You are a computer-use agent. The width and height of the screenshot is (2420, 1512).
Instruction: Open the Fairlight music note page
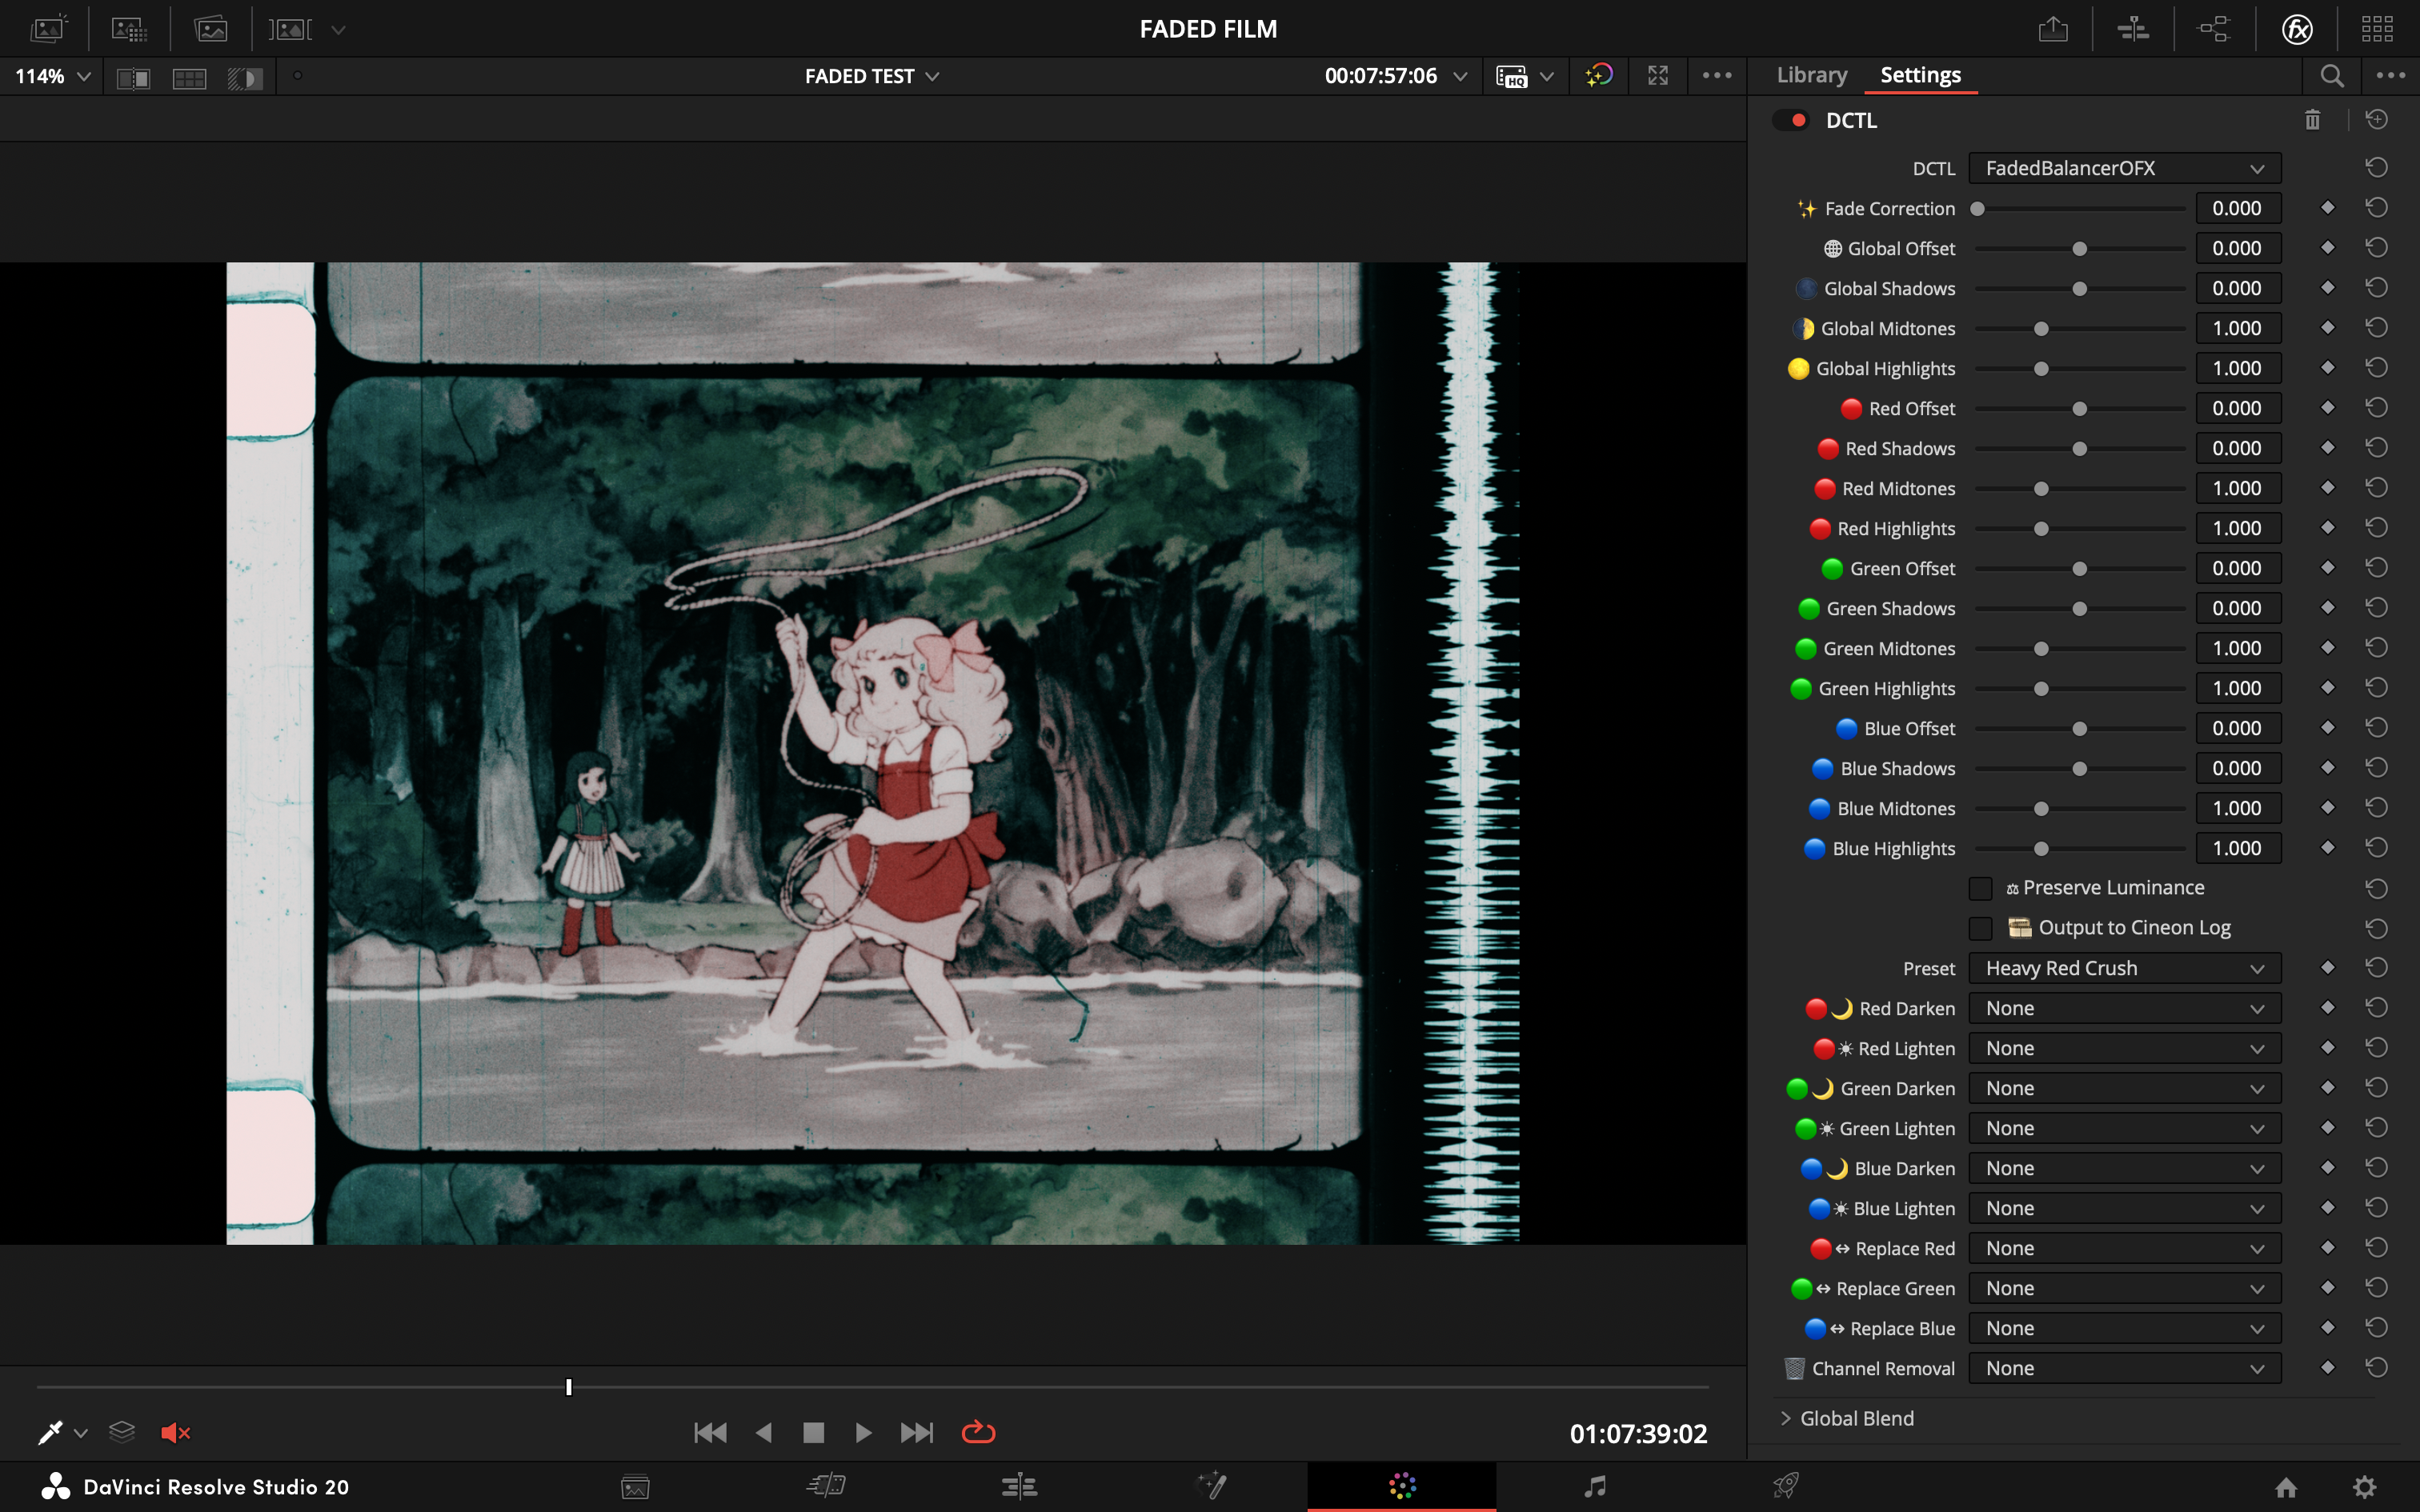coord(1595,1486)
